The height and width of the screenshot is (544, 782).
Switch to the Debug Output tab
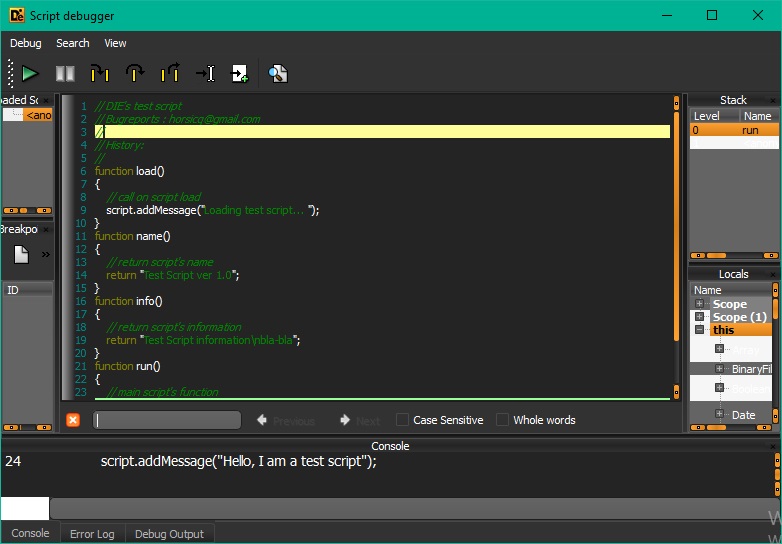(x=169, y=534)
